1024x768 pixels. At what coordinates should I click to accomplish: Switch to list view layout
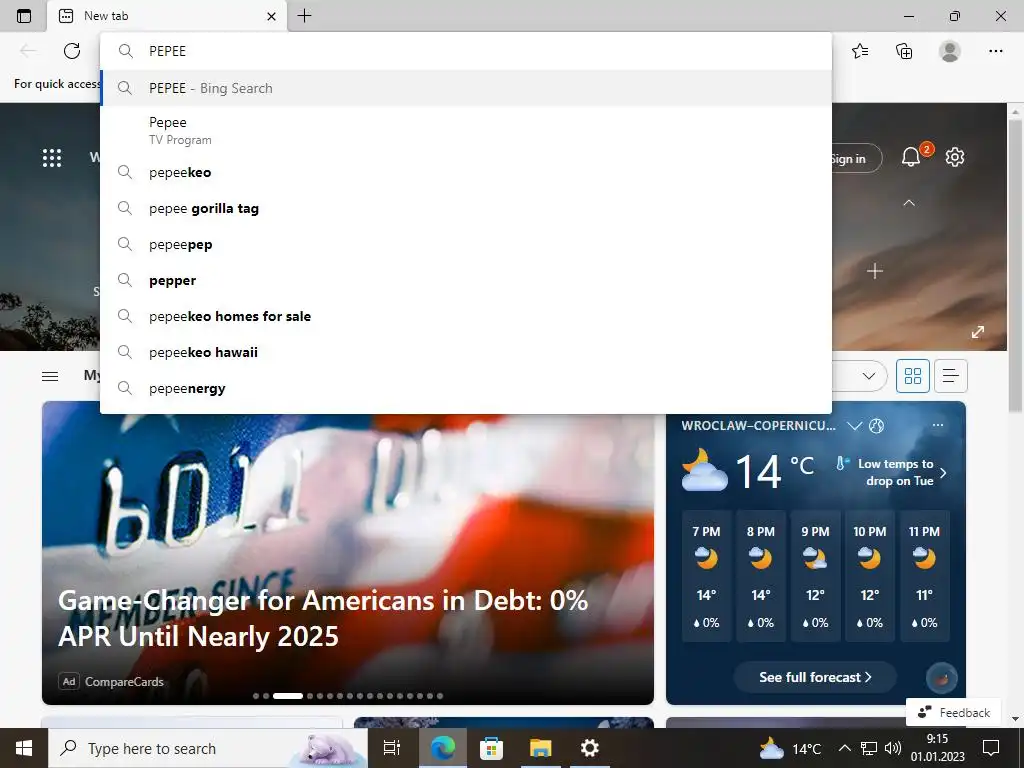click(951, 376)
